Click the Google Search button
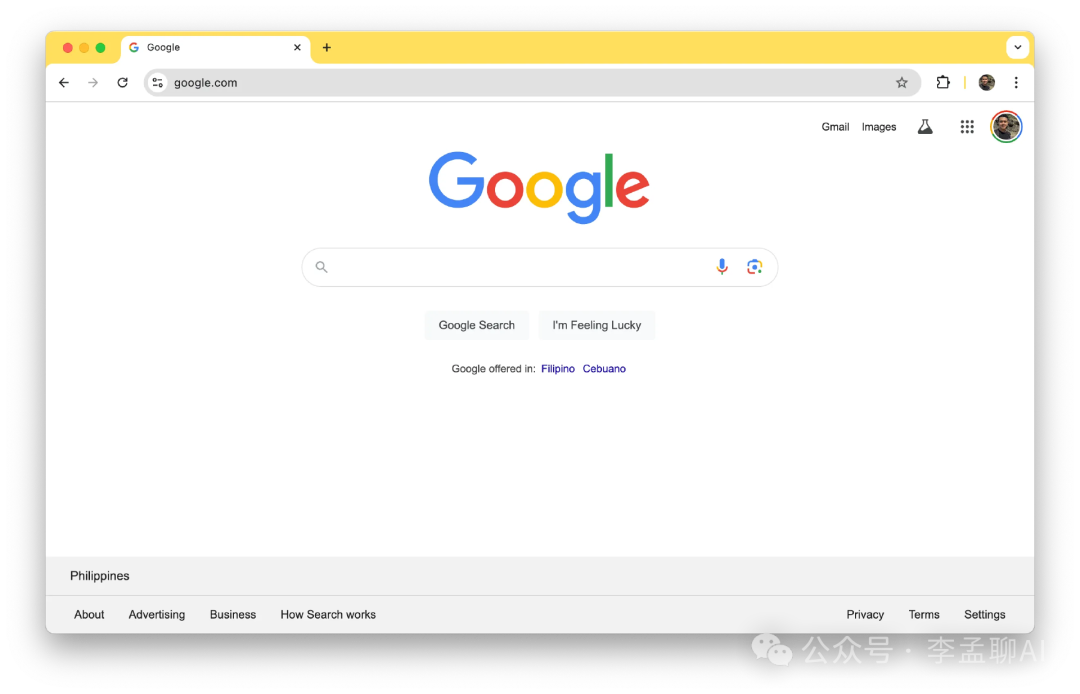This screenshot has height=694, width=1080. click(x=477, y=325)
